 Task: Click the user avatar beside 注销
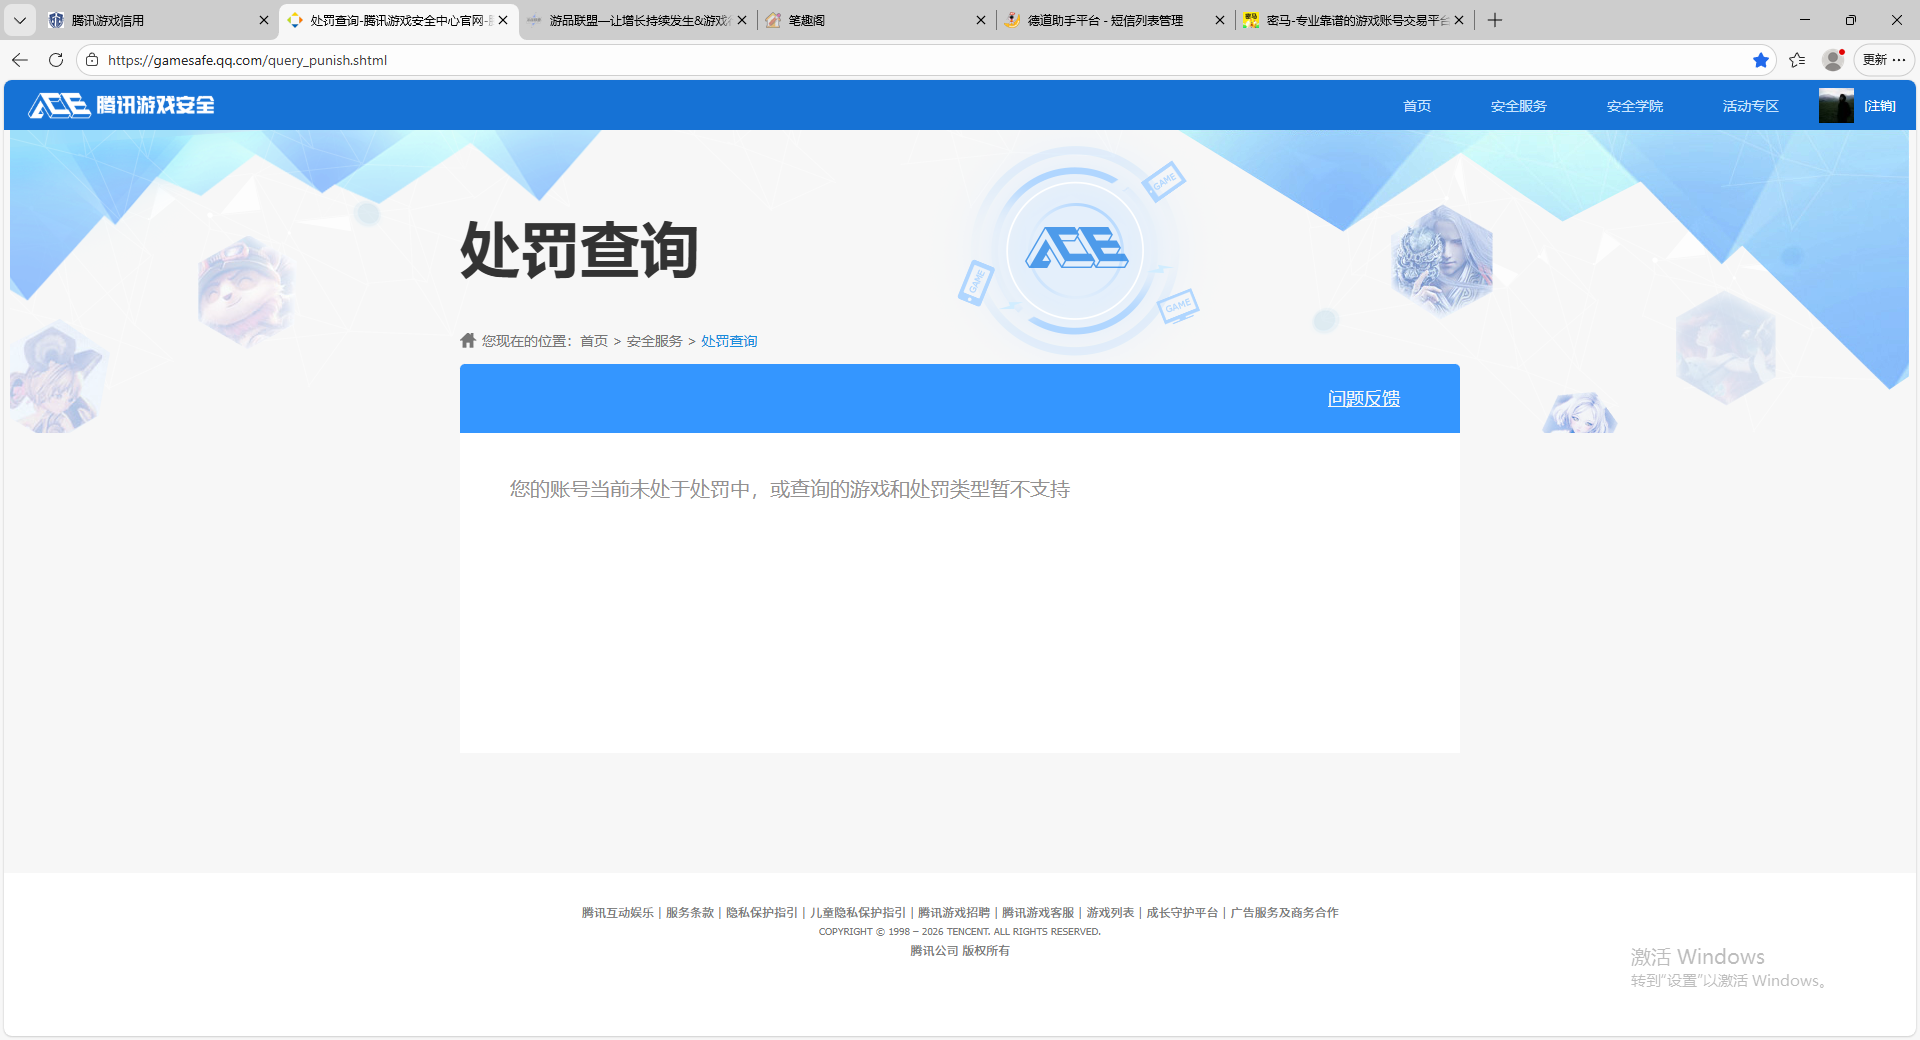[x=1835, y=105]
